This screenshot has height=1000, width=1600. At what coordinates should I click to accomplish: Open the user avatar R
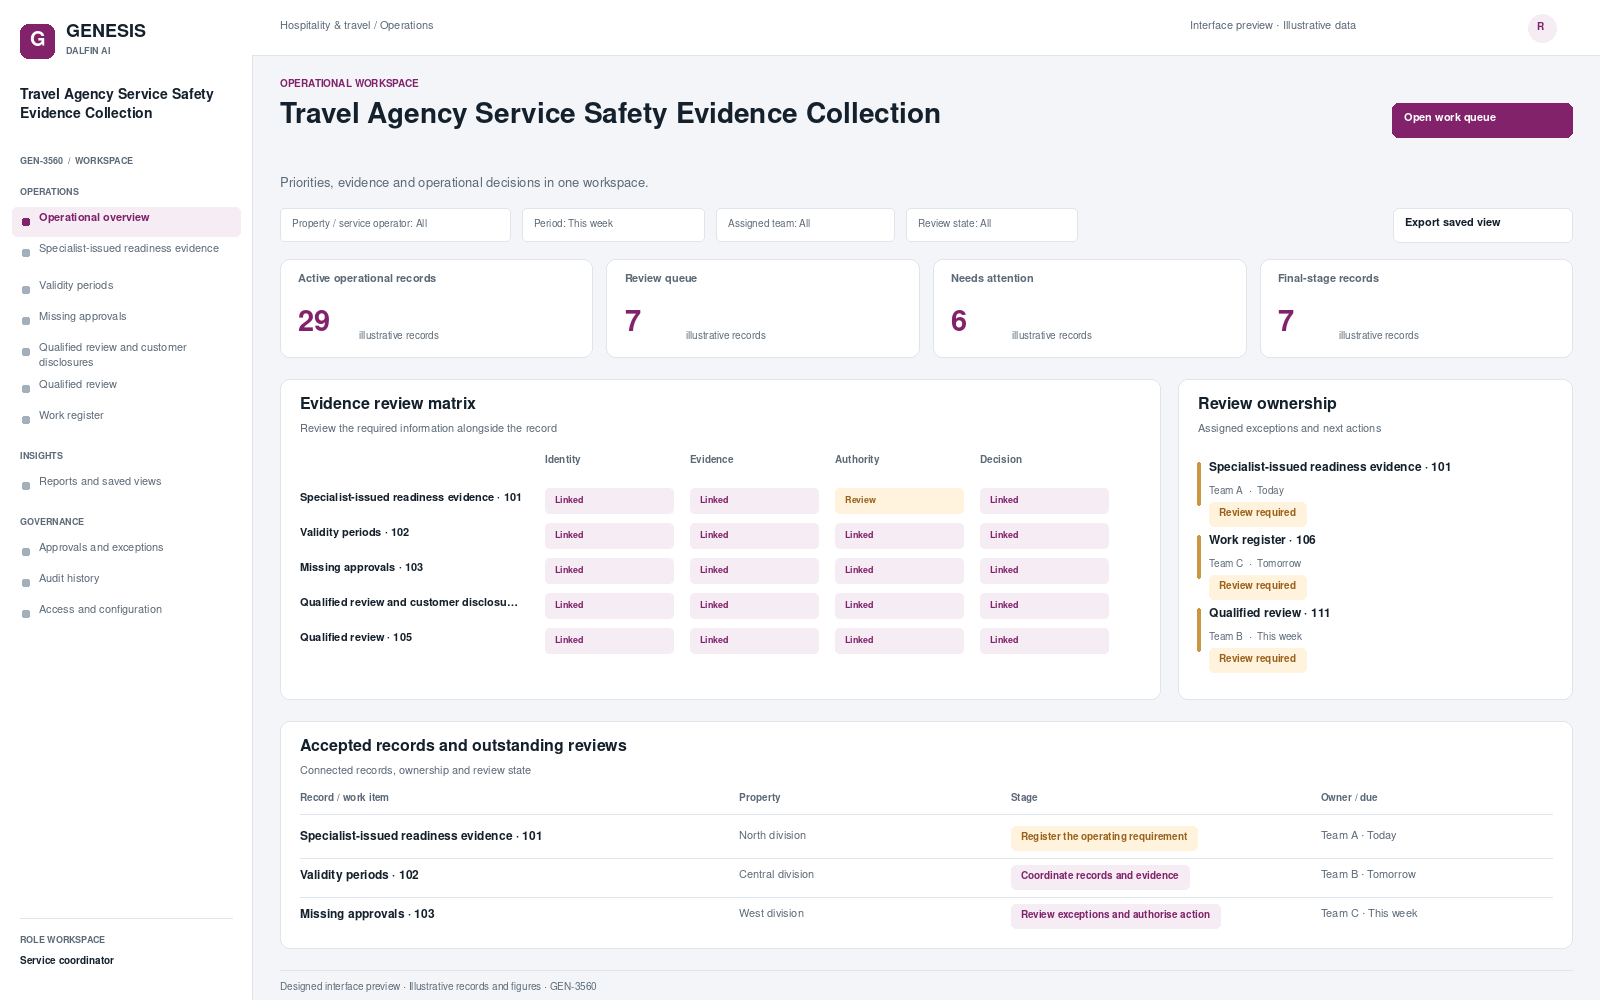point(1541,27)
